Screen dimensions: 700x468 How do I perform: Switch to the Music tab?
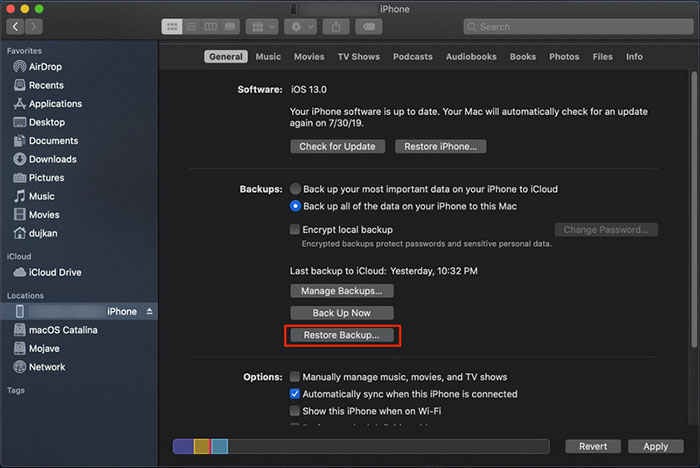[268, 57]
